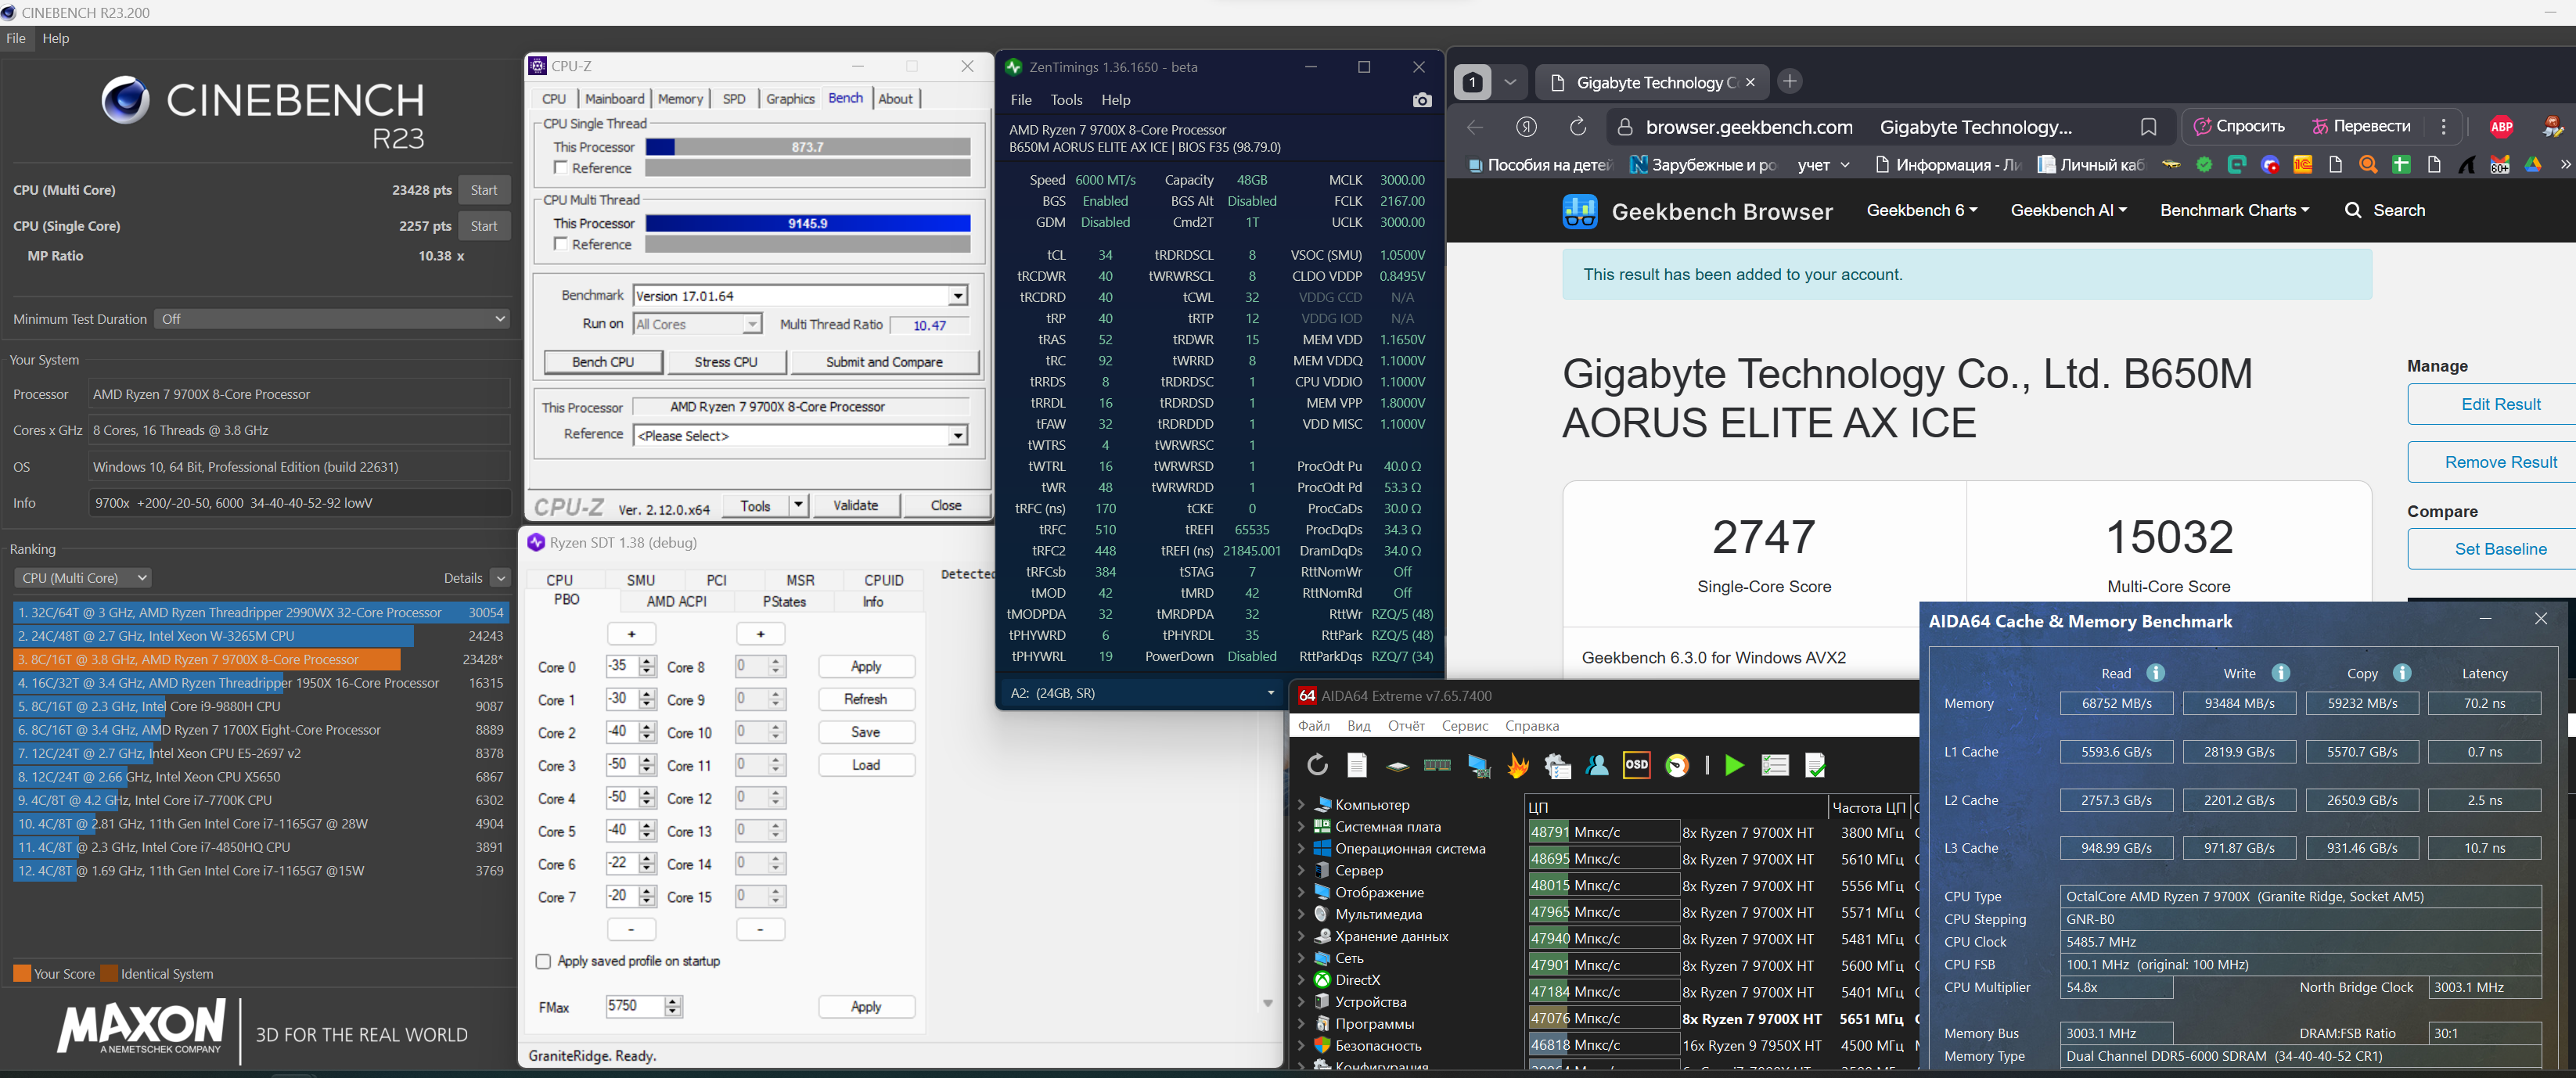Open the Minimum Test Duration dropdown

[333, 319]
